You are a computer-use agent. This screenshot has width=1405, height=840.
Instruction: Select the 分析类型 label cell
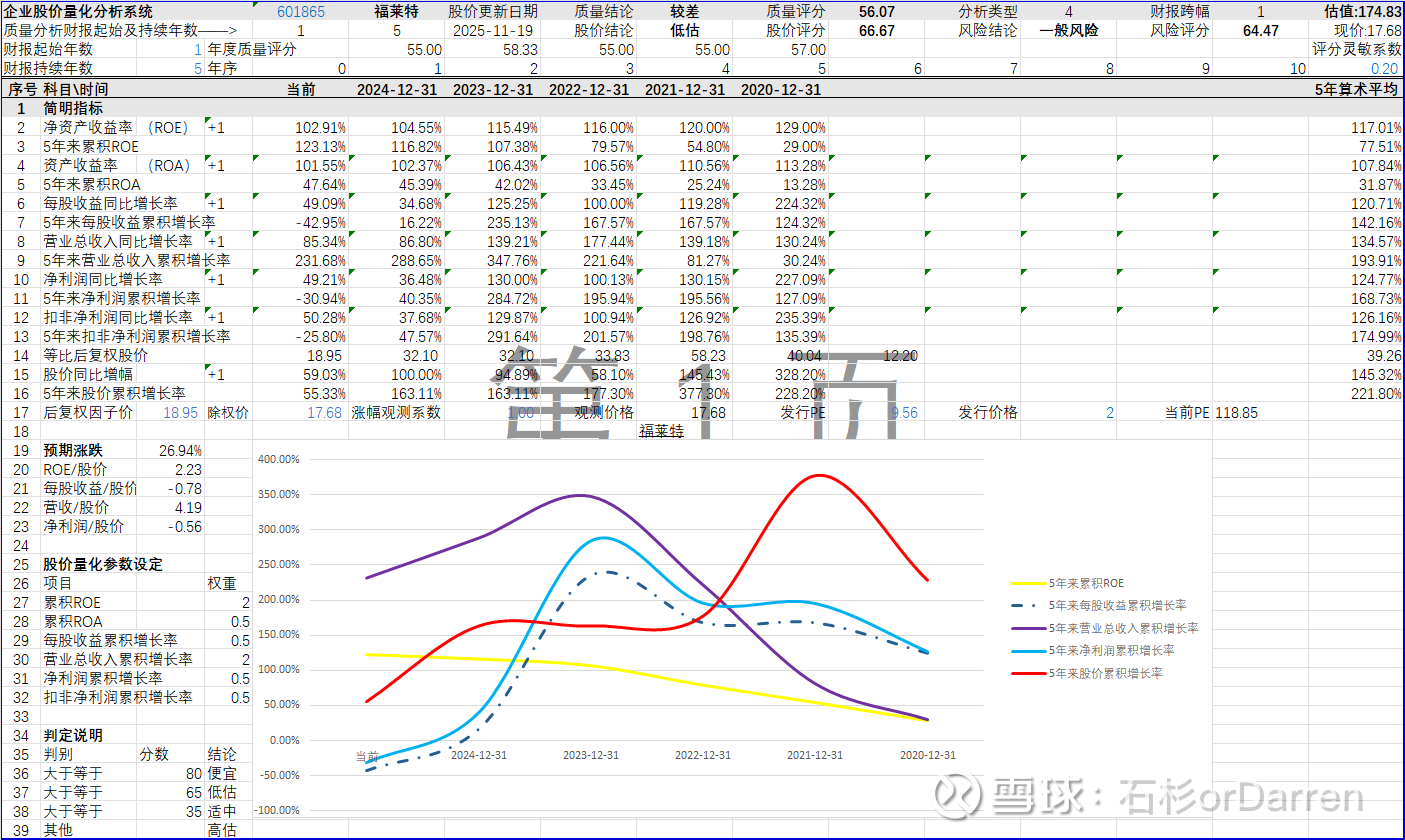[x=988, y=12]
